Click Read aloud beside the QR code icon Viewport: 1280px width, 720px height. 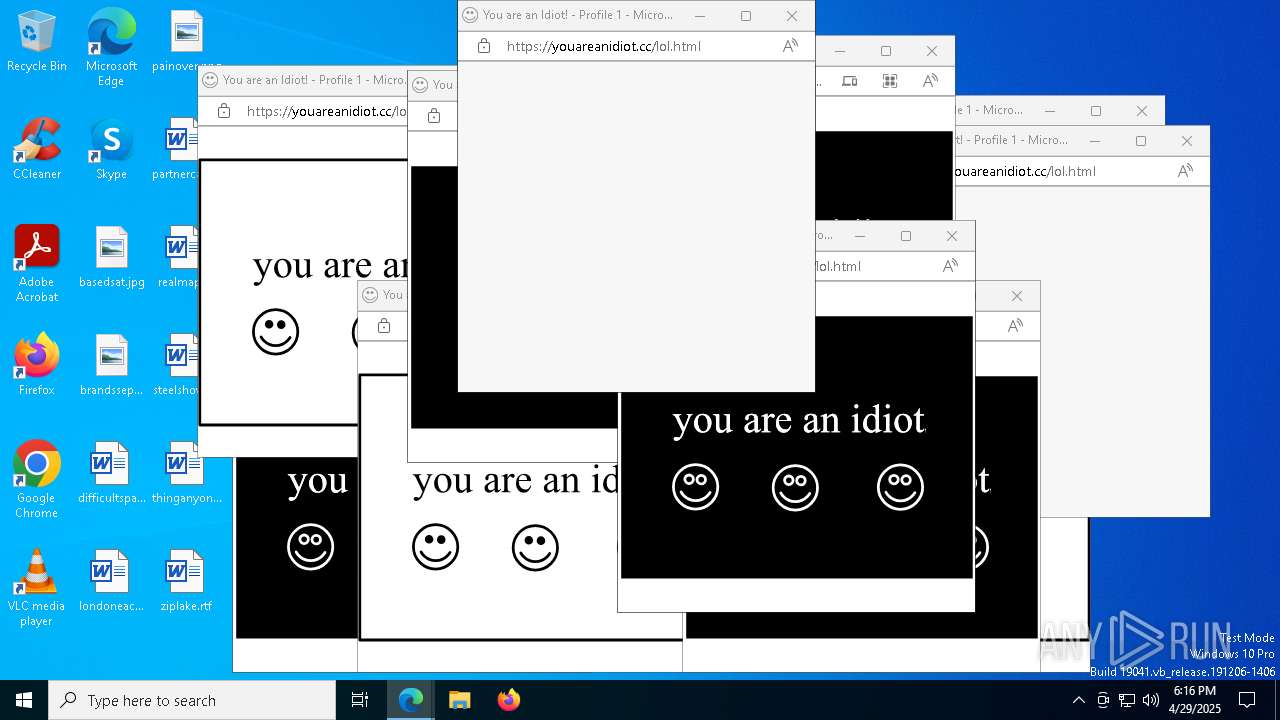[x=930, y=81]
